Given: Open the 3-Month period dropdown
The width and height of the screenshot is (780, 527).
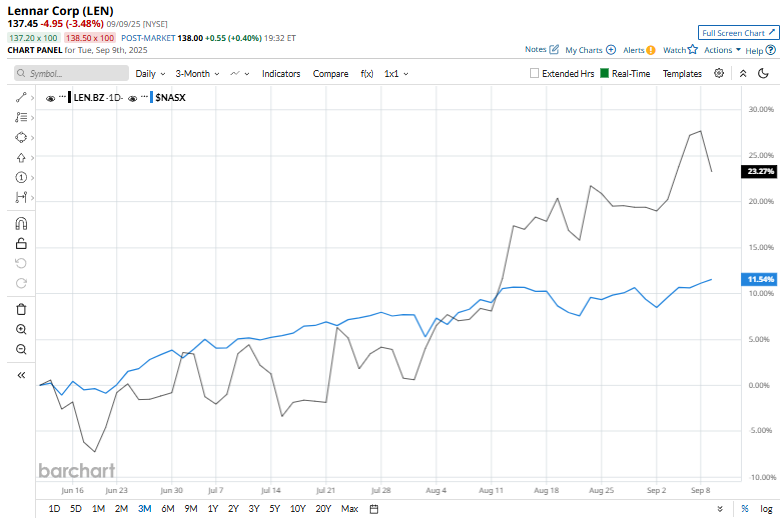Looking at the screenshot, I should click(x=197, y=74).
